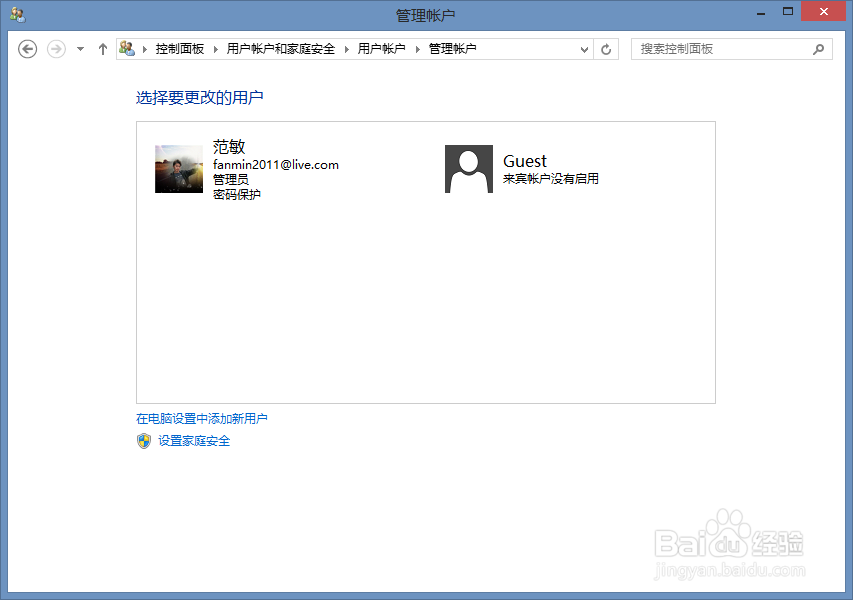Open 用户帐户和家庭安全 breadcrumb

tap(281, 49)
